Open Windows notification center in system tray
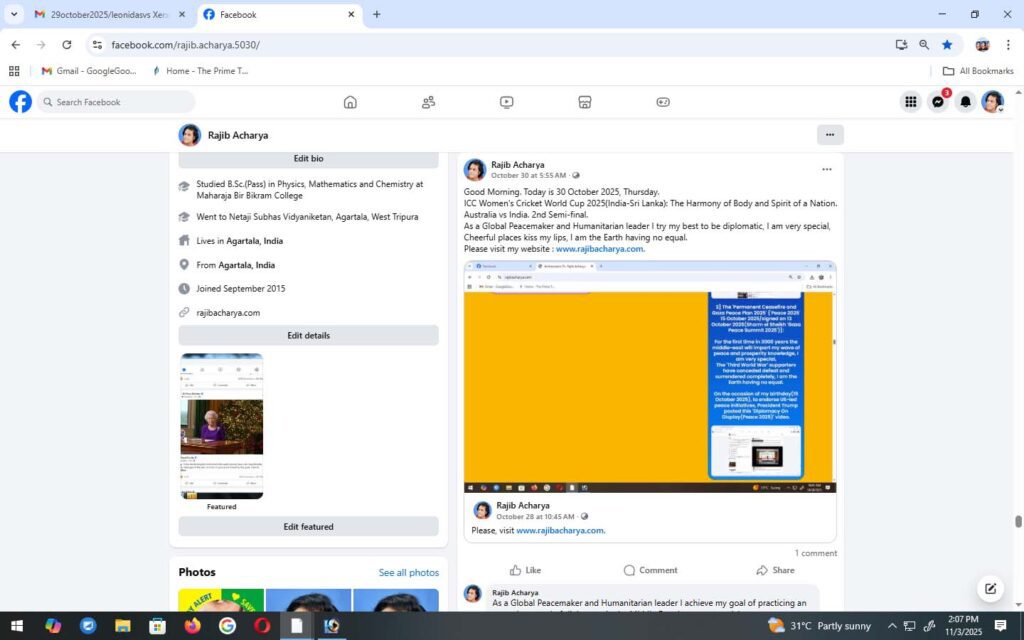Viewport: 1024px width, 640px height. click(x=1000, y=626)
